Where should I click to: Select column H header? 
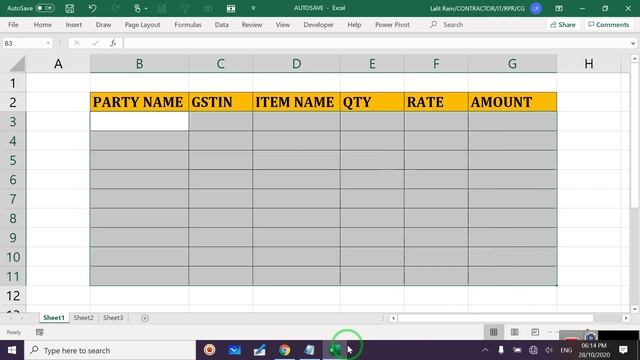pyautogui.click(x=588, y=64)
